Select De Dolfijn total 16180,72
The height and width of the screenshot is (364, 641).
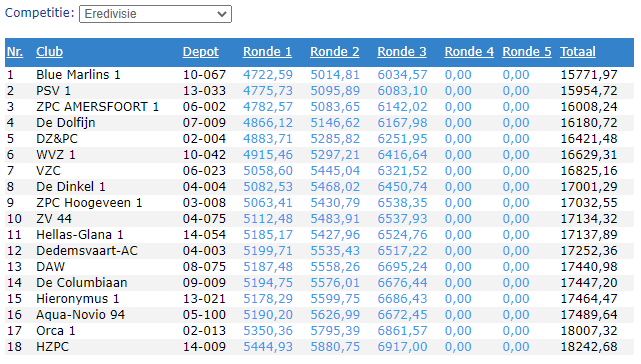click(589, 123)
